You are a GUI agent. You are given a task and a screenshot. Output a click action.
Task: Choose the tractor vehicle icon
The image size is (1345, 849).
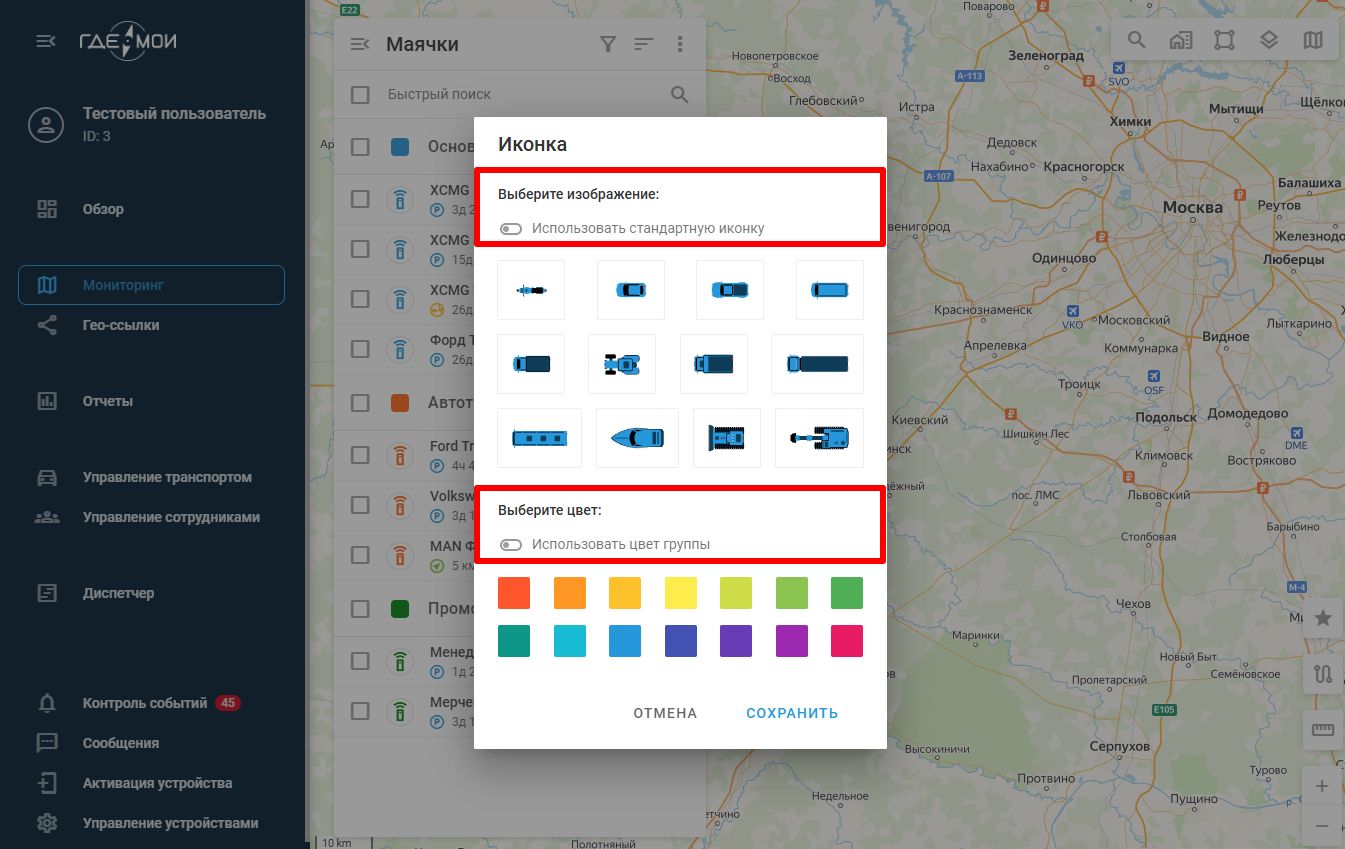(x=622, y=364)
